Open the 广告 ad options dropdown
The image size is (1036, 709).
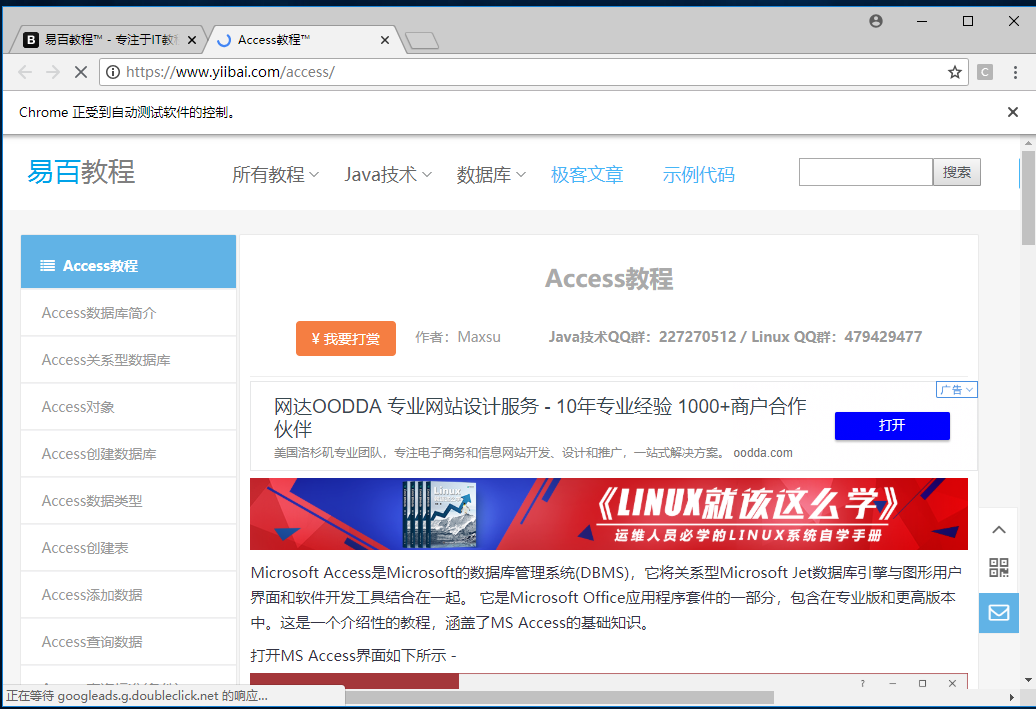[x=956, y=390]
